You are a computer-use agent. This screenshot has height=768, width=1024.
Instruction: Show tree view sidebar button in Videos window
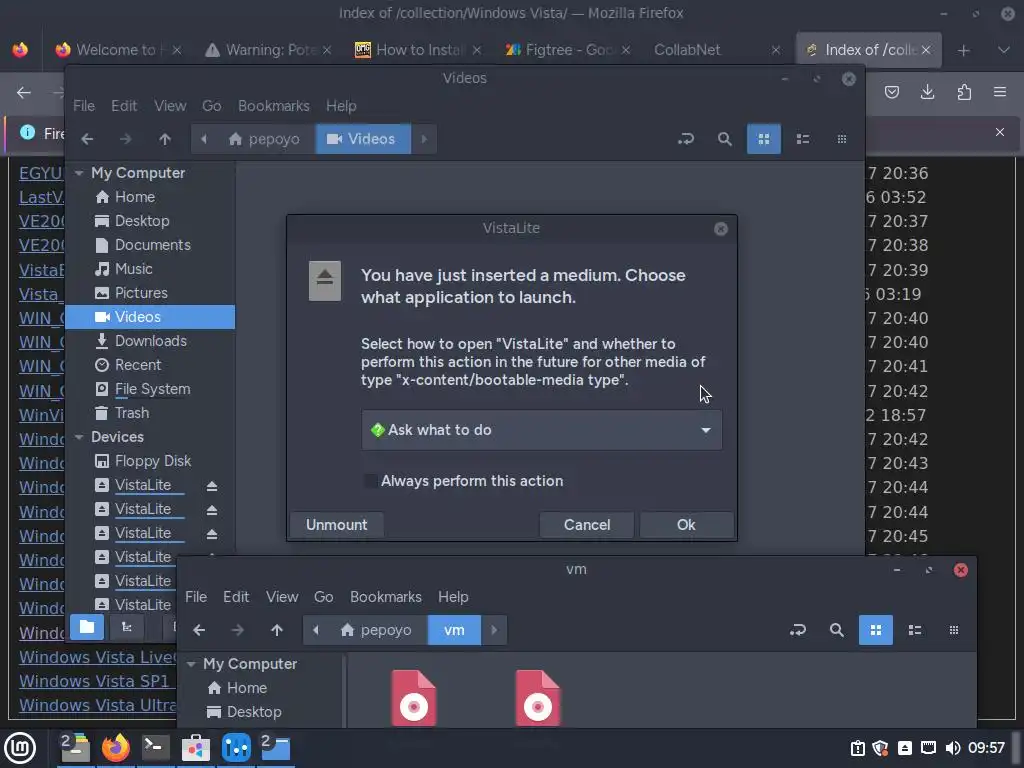(x=127, y=628)
